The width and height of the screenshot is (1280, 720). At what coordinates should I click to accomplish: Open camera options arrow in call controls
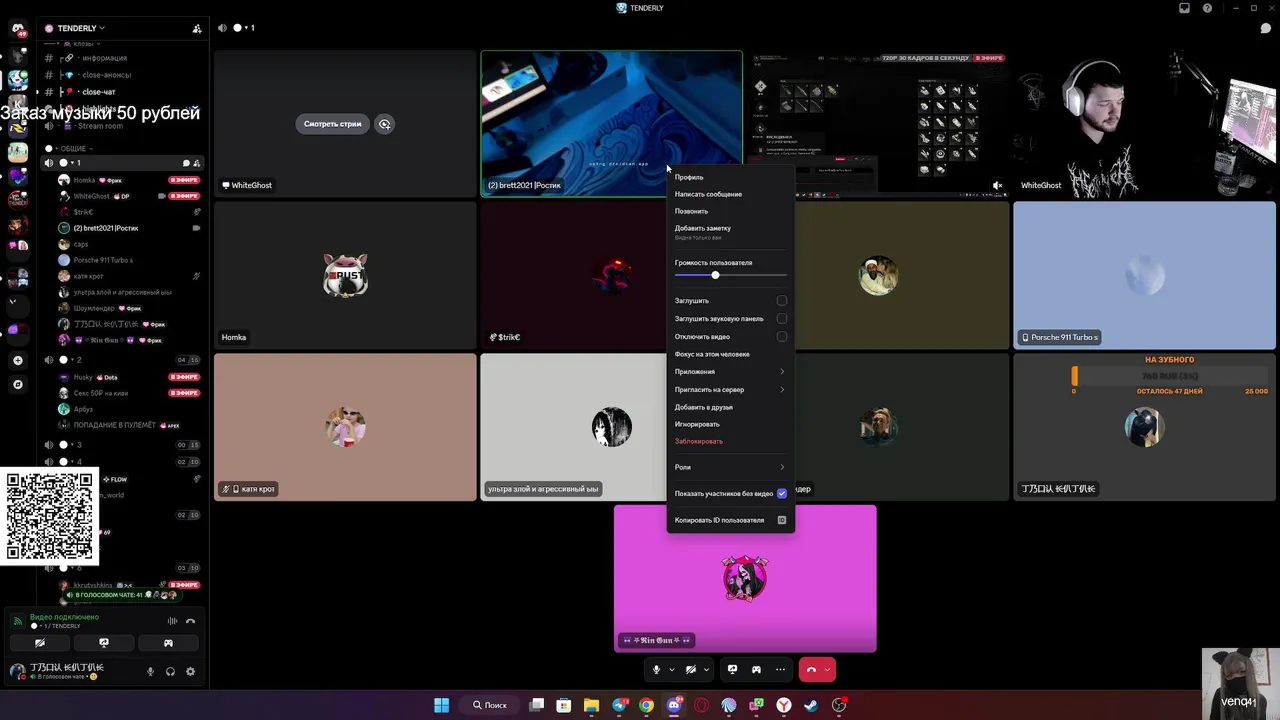coord(706,670)
